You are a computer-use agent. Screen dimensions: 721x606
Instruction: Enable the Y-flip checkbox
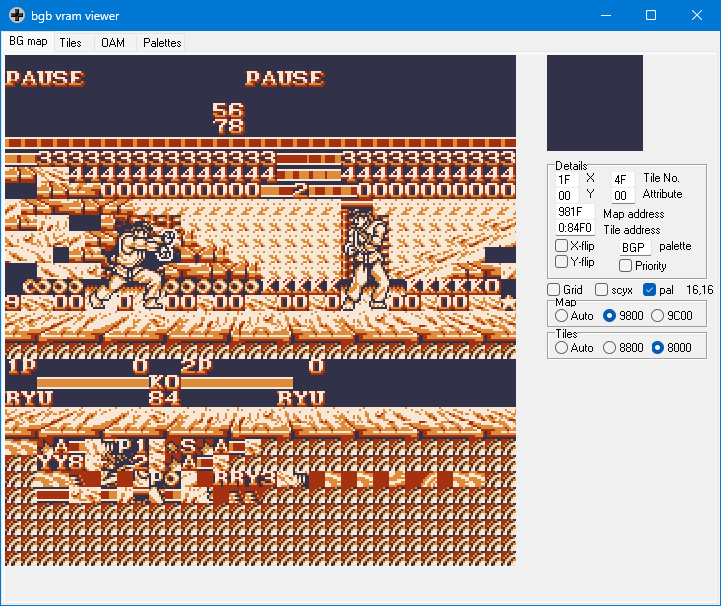(561, 262)
